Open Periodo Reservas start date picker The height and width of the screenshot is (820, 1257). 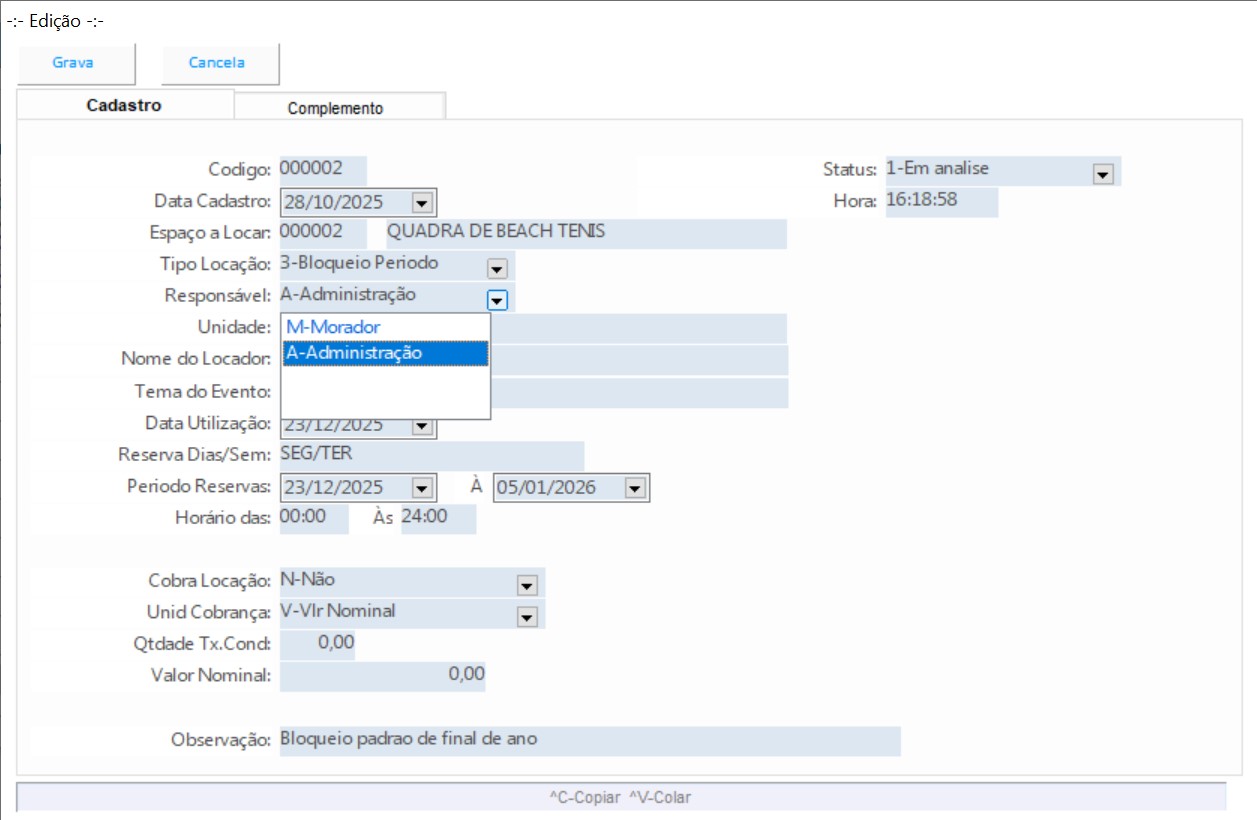click(421, 489)
